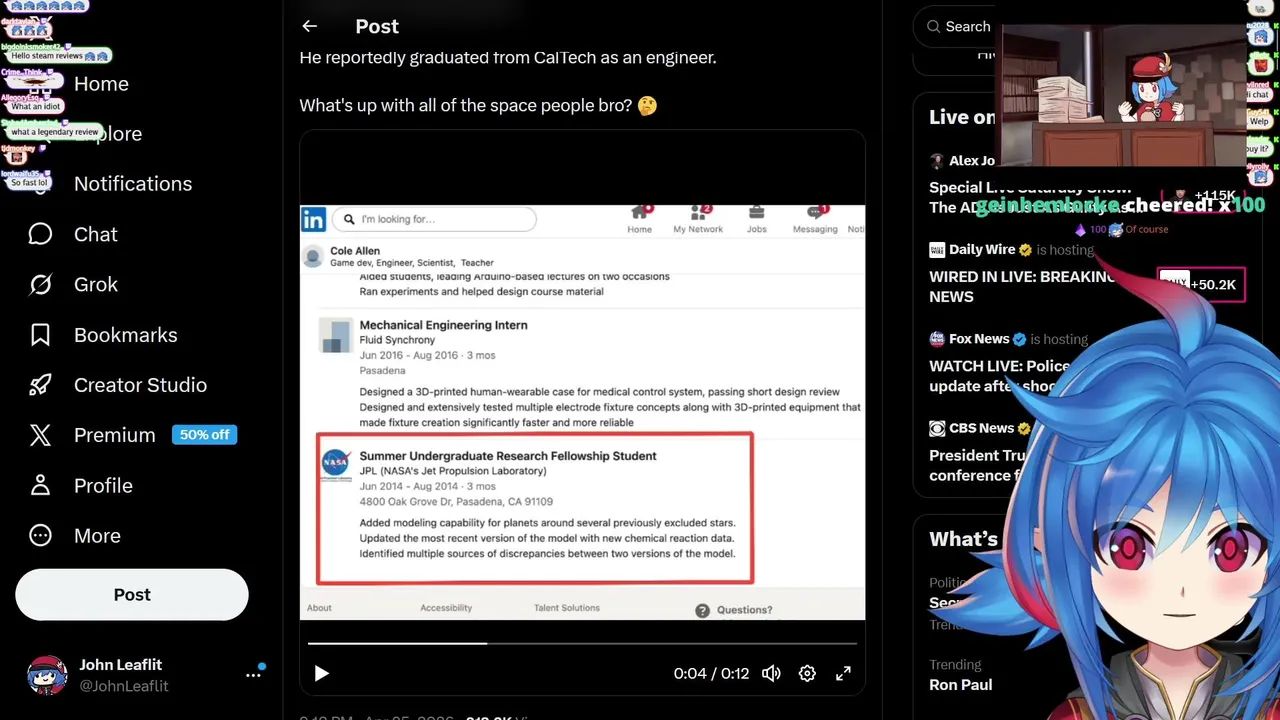Click the '+50.2K' viewer count badge
The image size is (1280, 720).
[x=1201, y=284]
